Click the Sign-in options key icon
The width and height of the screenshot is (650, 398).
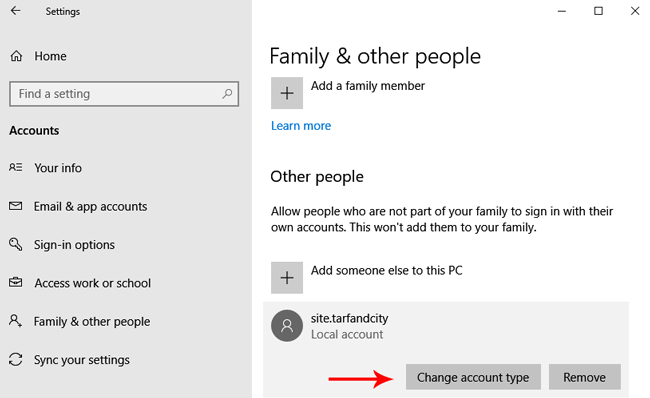(16, 244)
